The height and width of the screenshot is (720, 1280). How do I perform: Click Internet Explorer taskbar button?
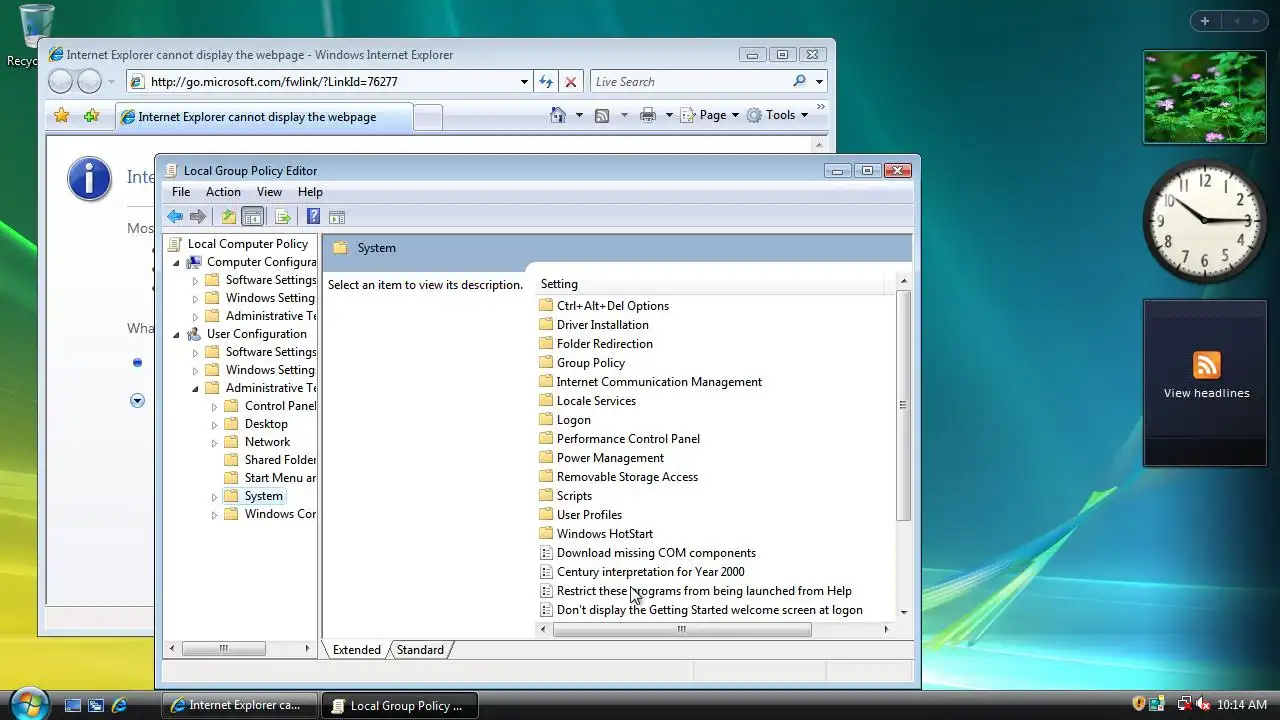tap(240, 705)
